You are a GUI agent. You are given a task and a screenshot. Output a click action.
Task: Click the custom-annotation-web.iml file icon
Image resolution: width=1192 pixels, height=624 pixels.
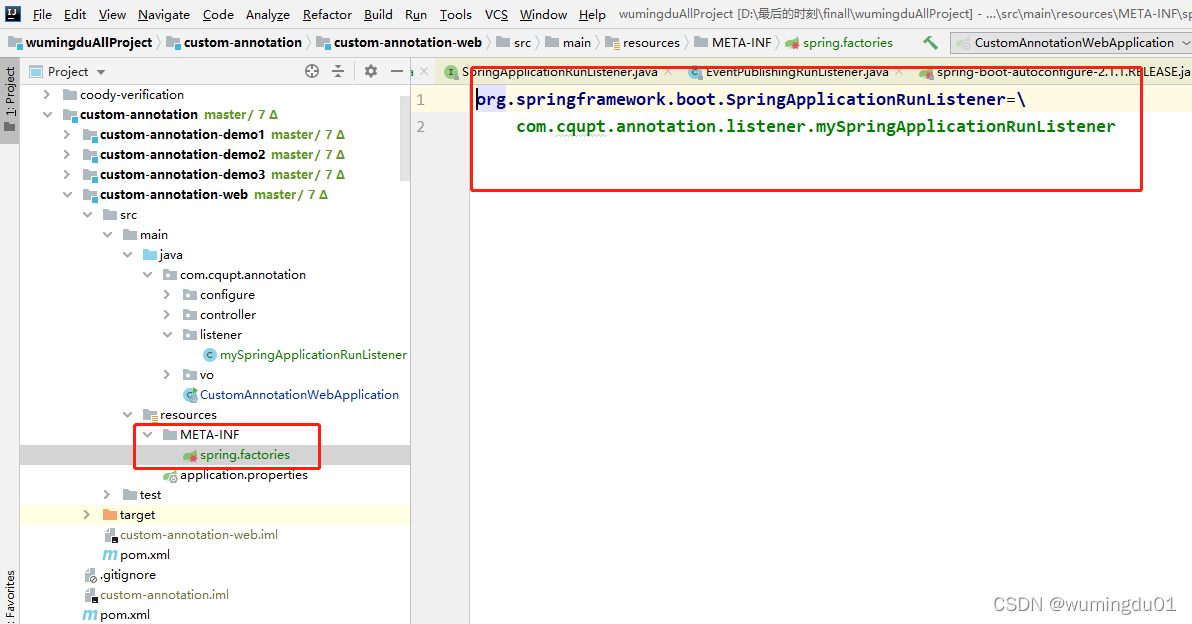110,535
